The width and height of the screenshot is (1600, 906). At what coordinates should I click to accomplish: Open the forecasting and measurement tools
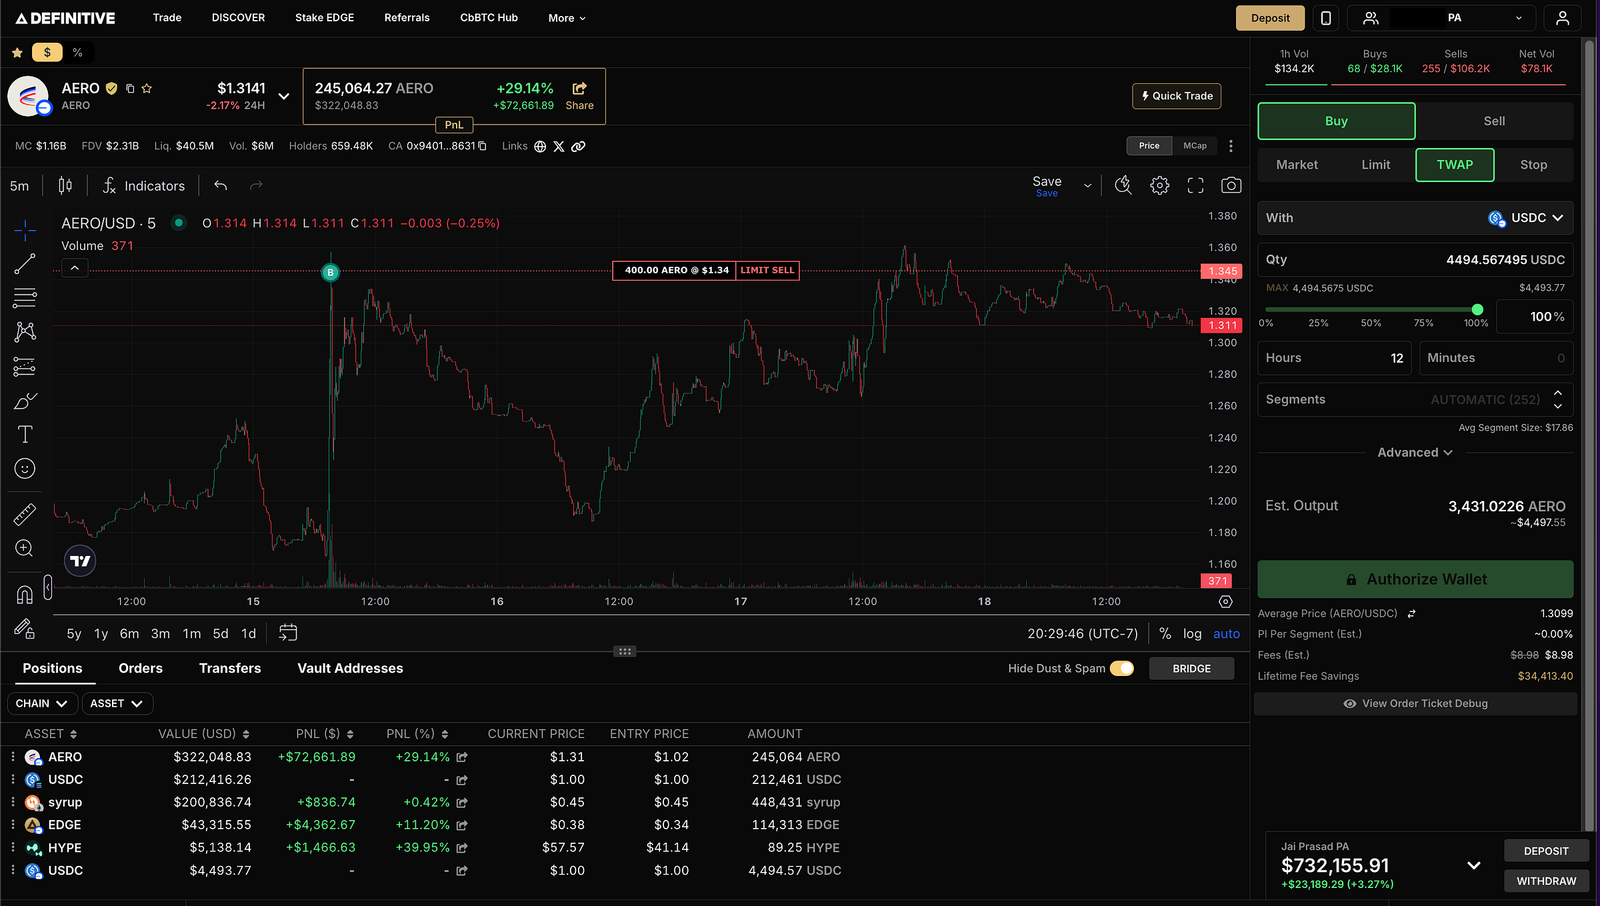25,367
